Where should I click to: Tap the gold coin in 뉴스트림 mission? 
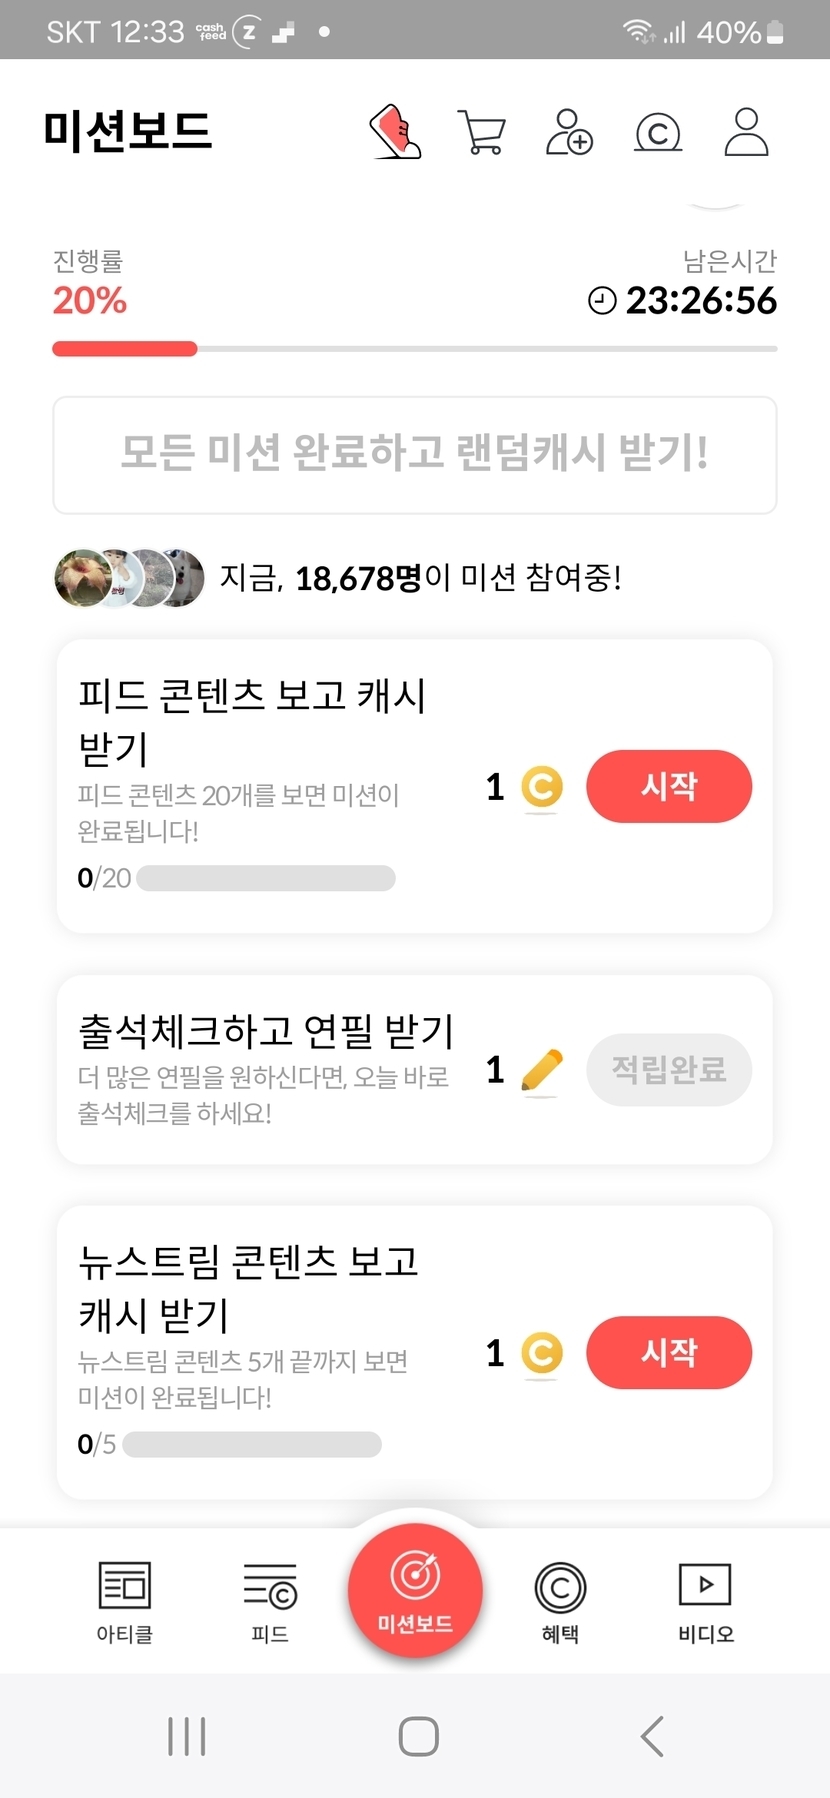541,1354
